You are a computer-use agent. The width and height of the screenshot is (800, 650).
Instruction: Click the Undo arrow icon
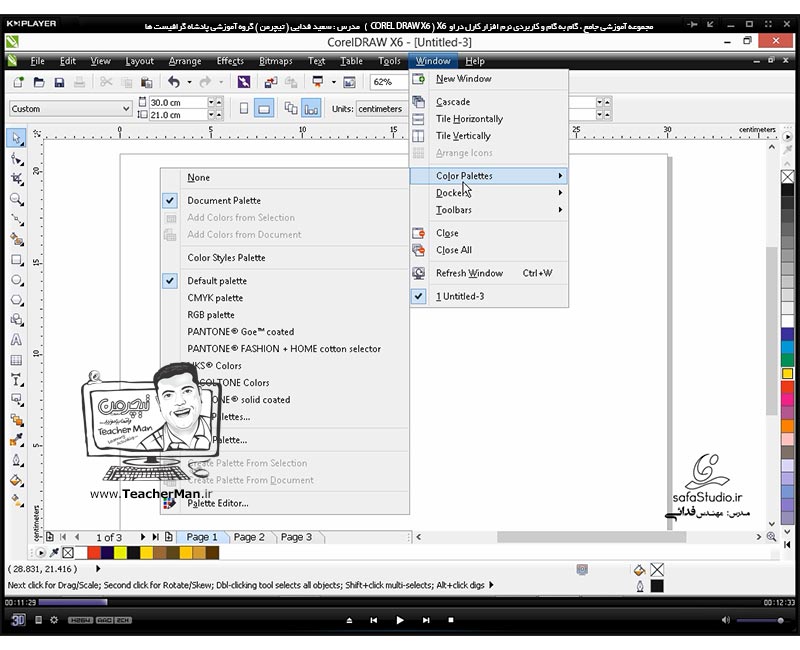174,82
